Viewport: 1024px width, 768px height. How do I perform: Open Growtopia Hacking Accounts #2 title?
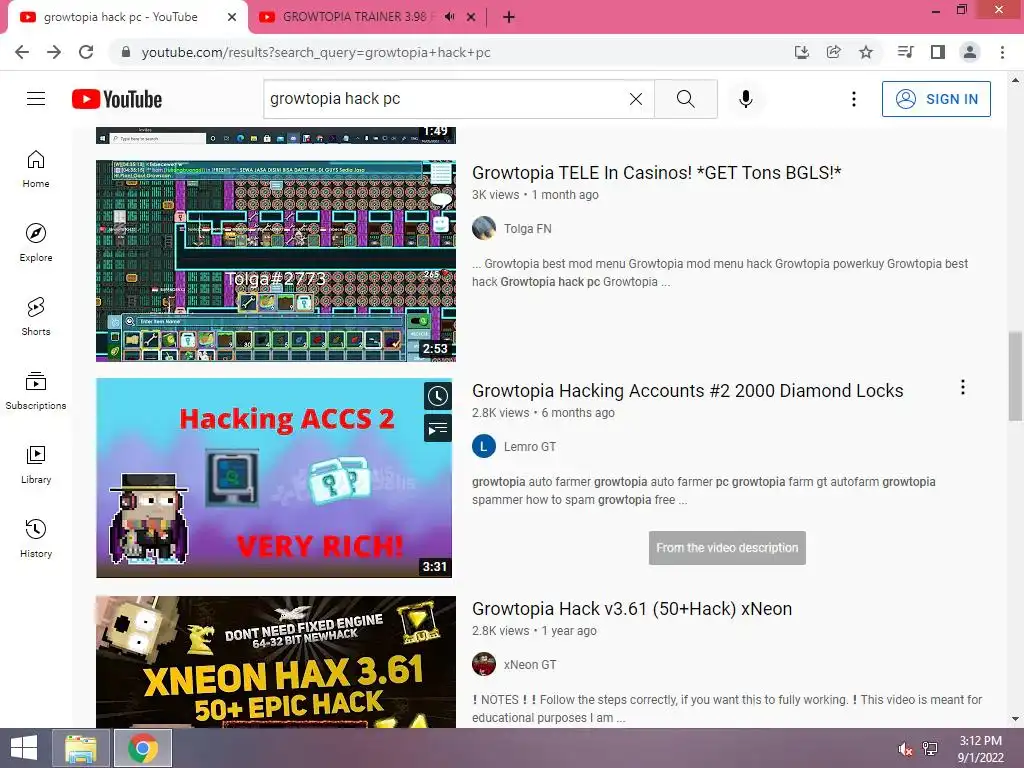pyautogui.click(x=688, y=391)
